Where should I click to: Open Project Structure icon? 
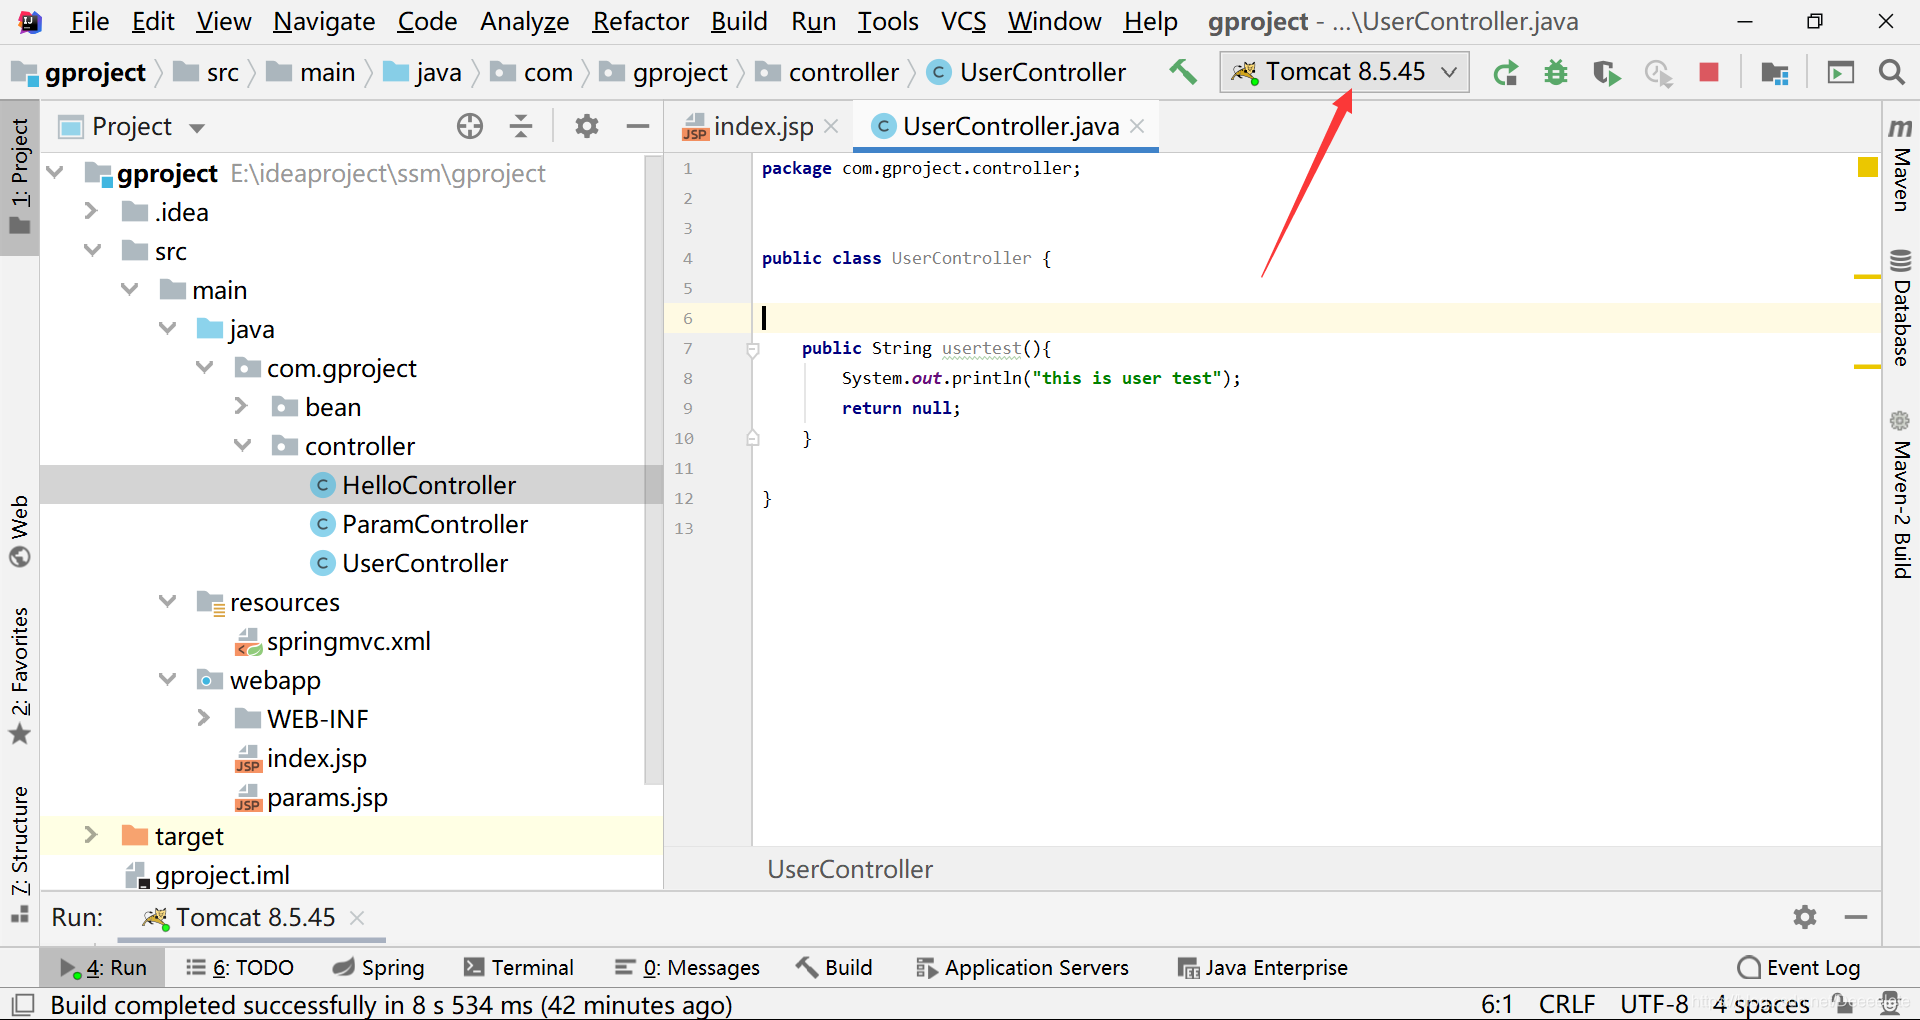pyautogui.click(x=1775, y=73)
